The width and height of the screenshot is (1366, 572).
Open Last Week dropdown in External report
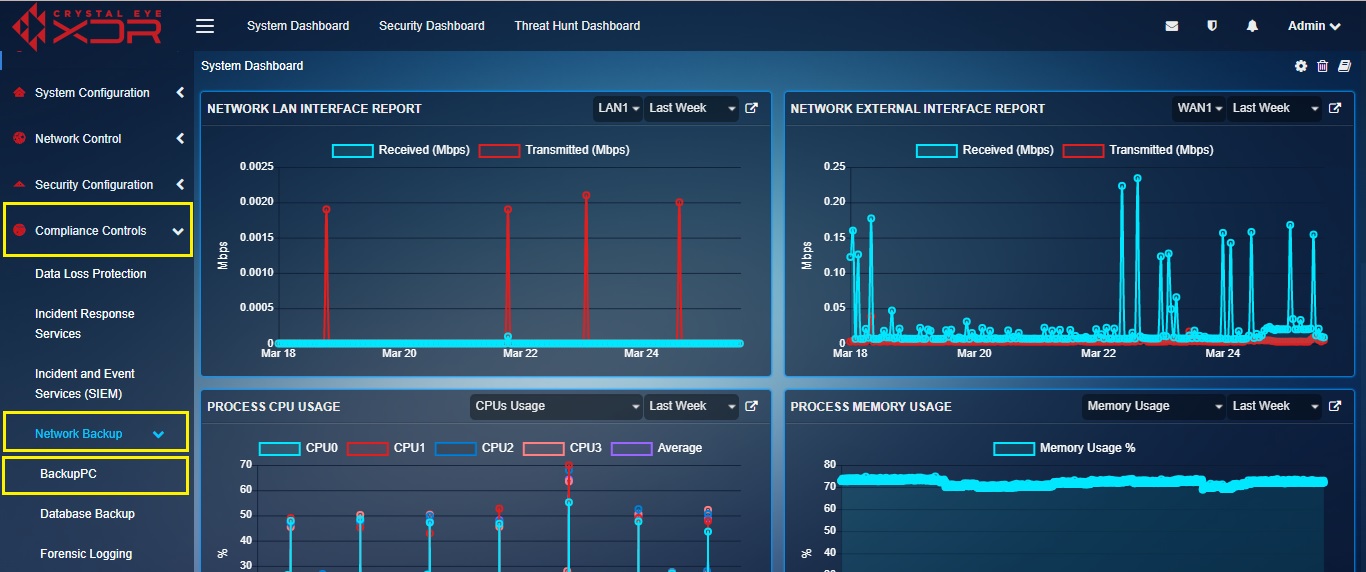[x=1275, y=108]
